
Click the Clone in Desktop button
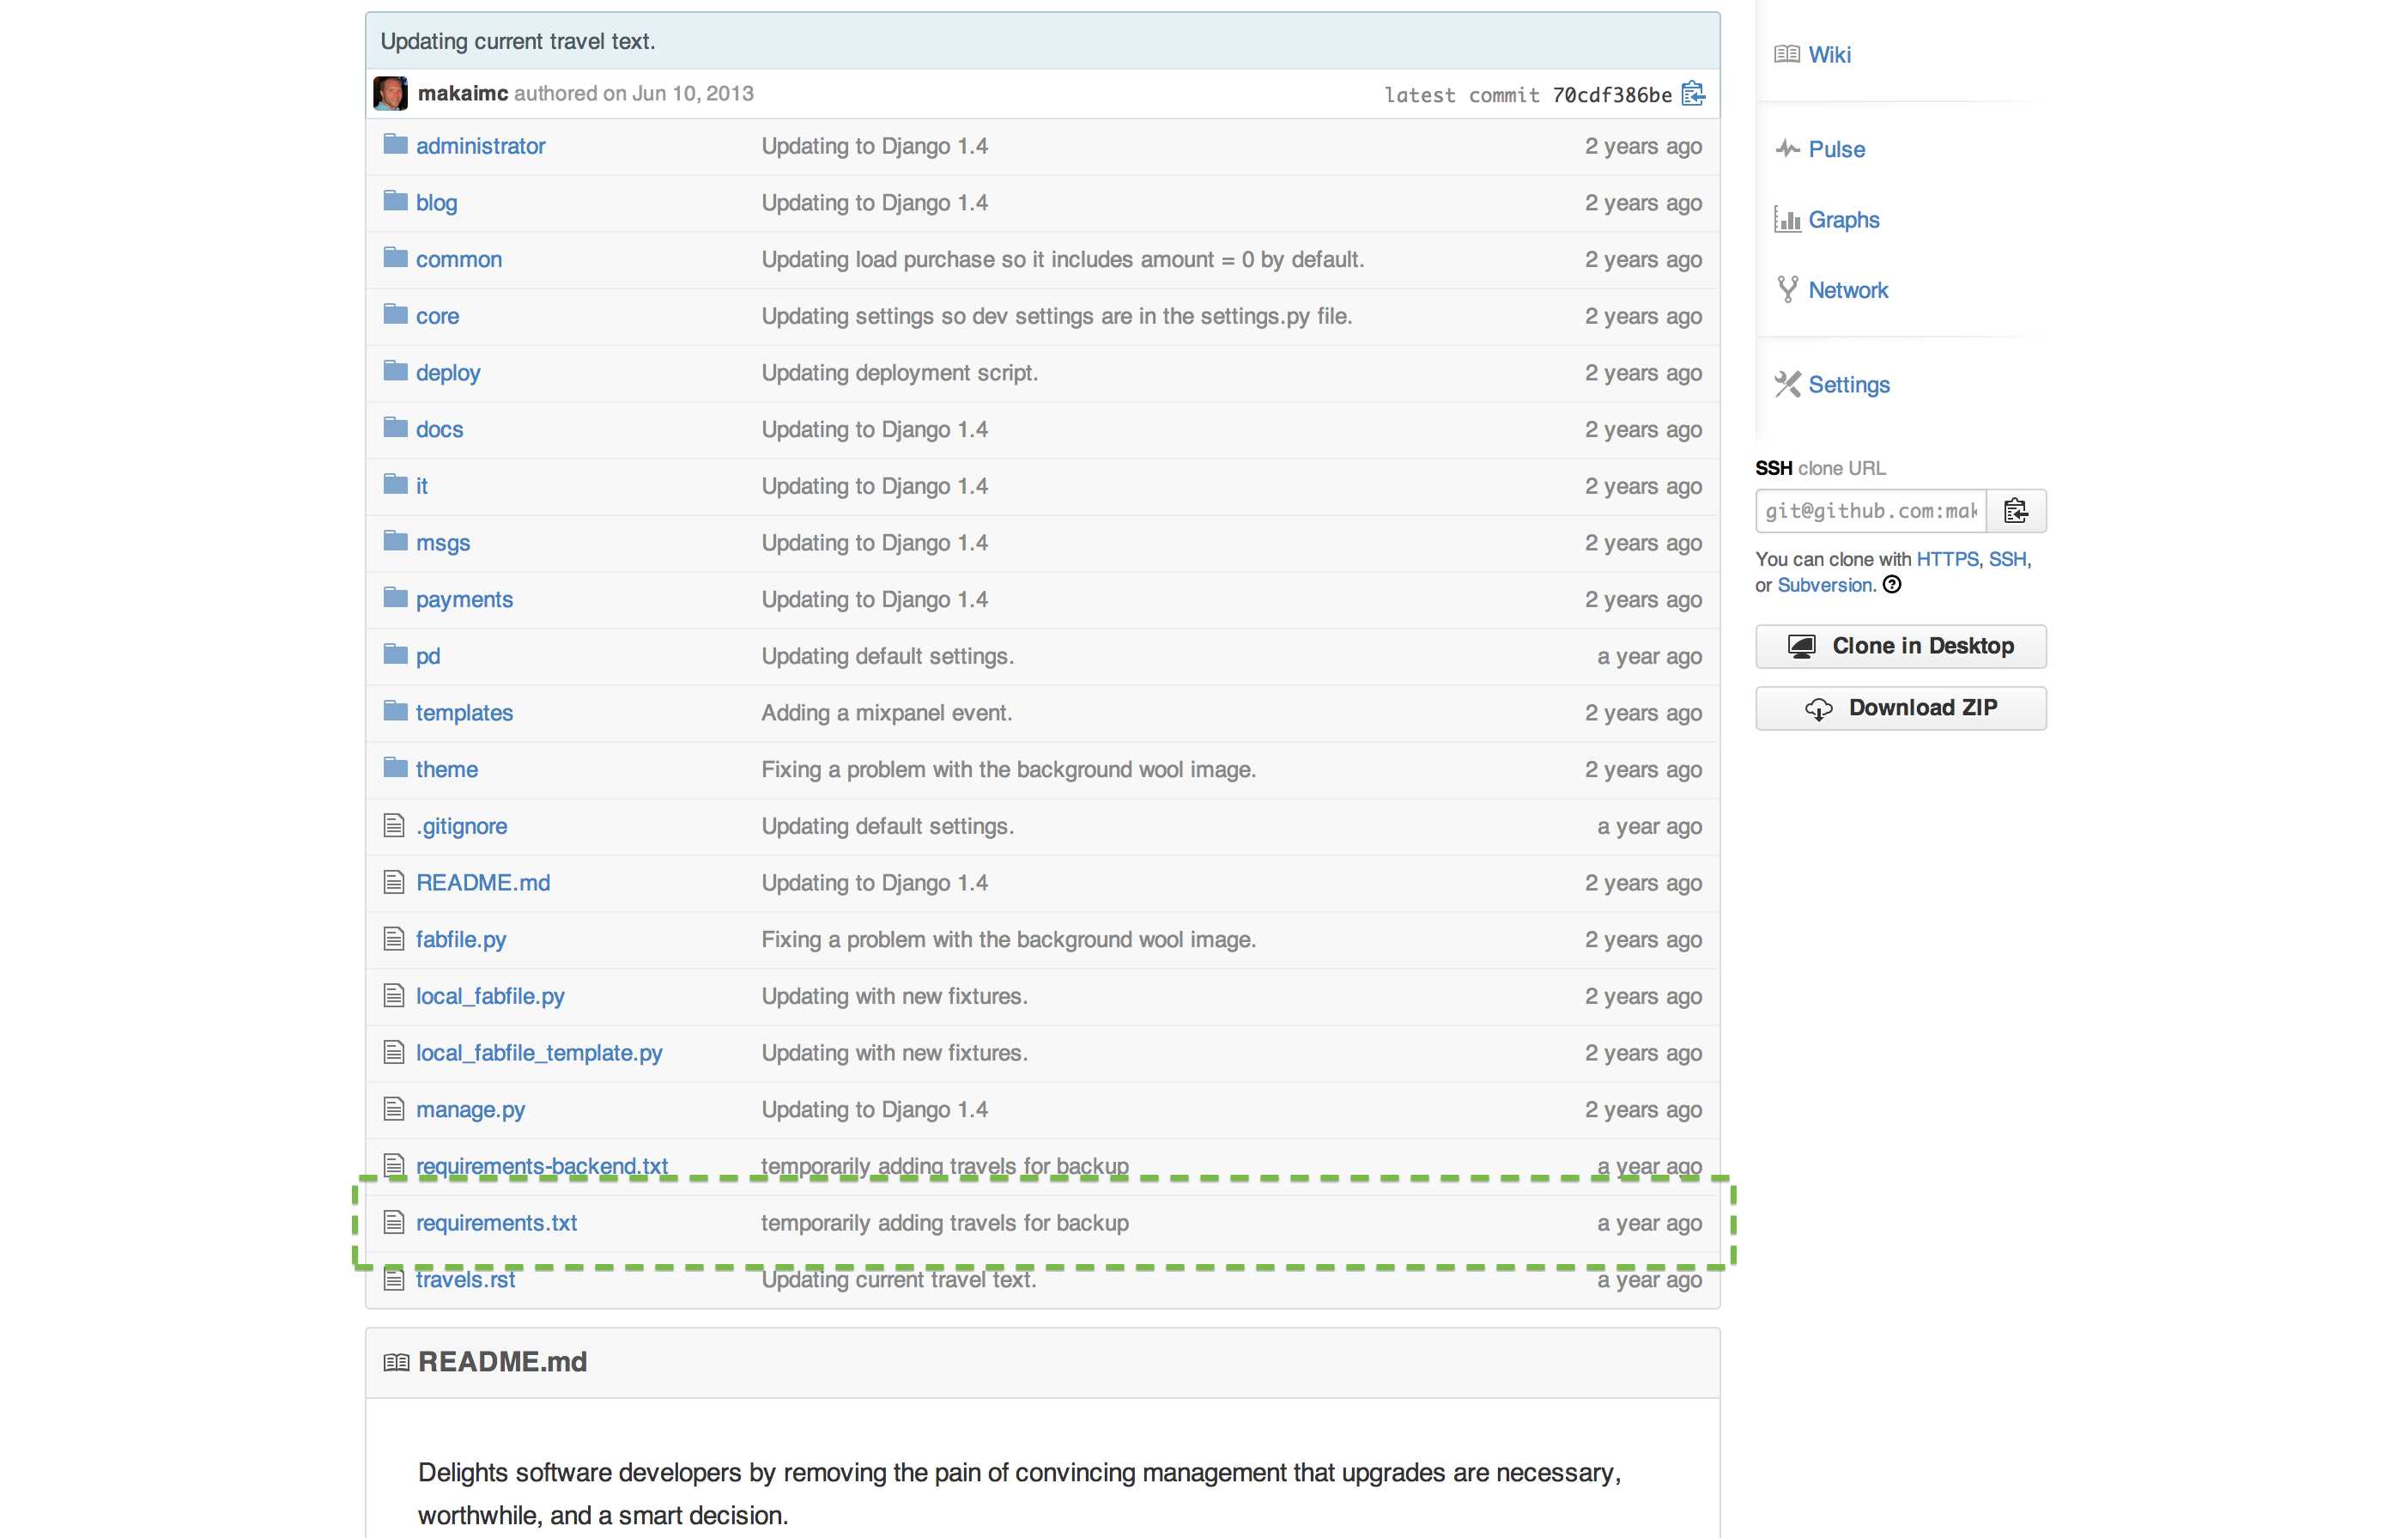click(1901, 646)
